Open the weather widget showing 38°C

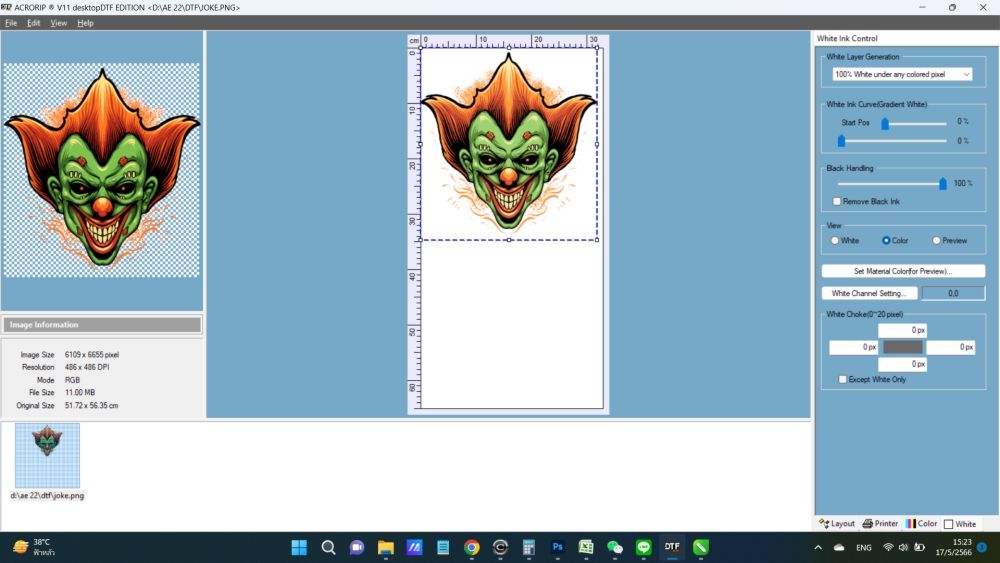[34, 547]
